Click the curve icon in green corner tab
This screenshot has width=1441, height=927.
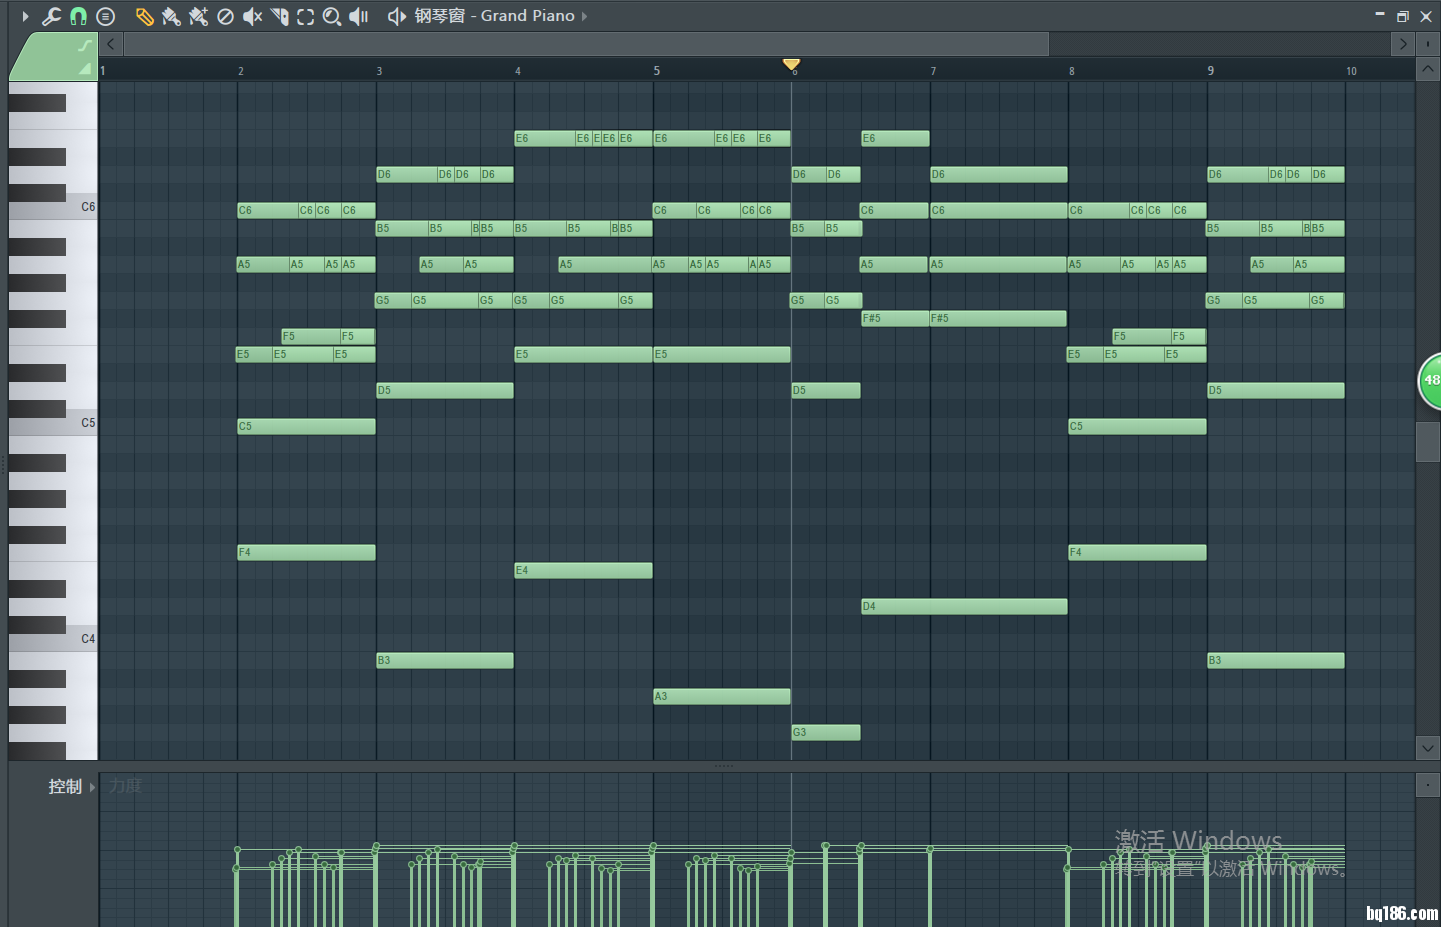point(85,46)
